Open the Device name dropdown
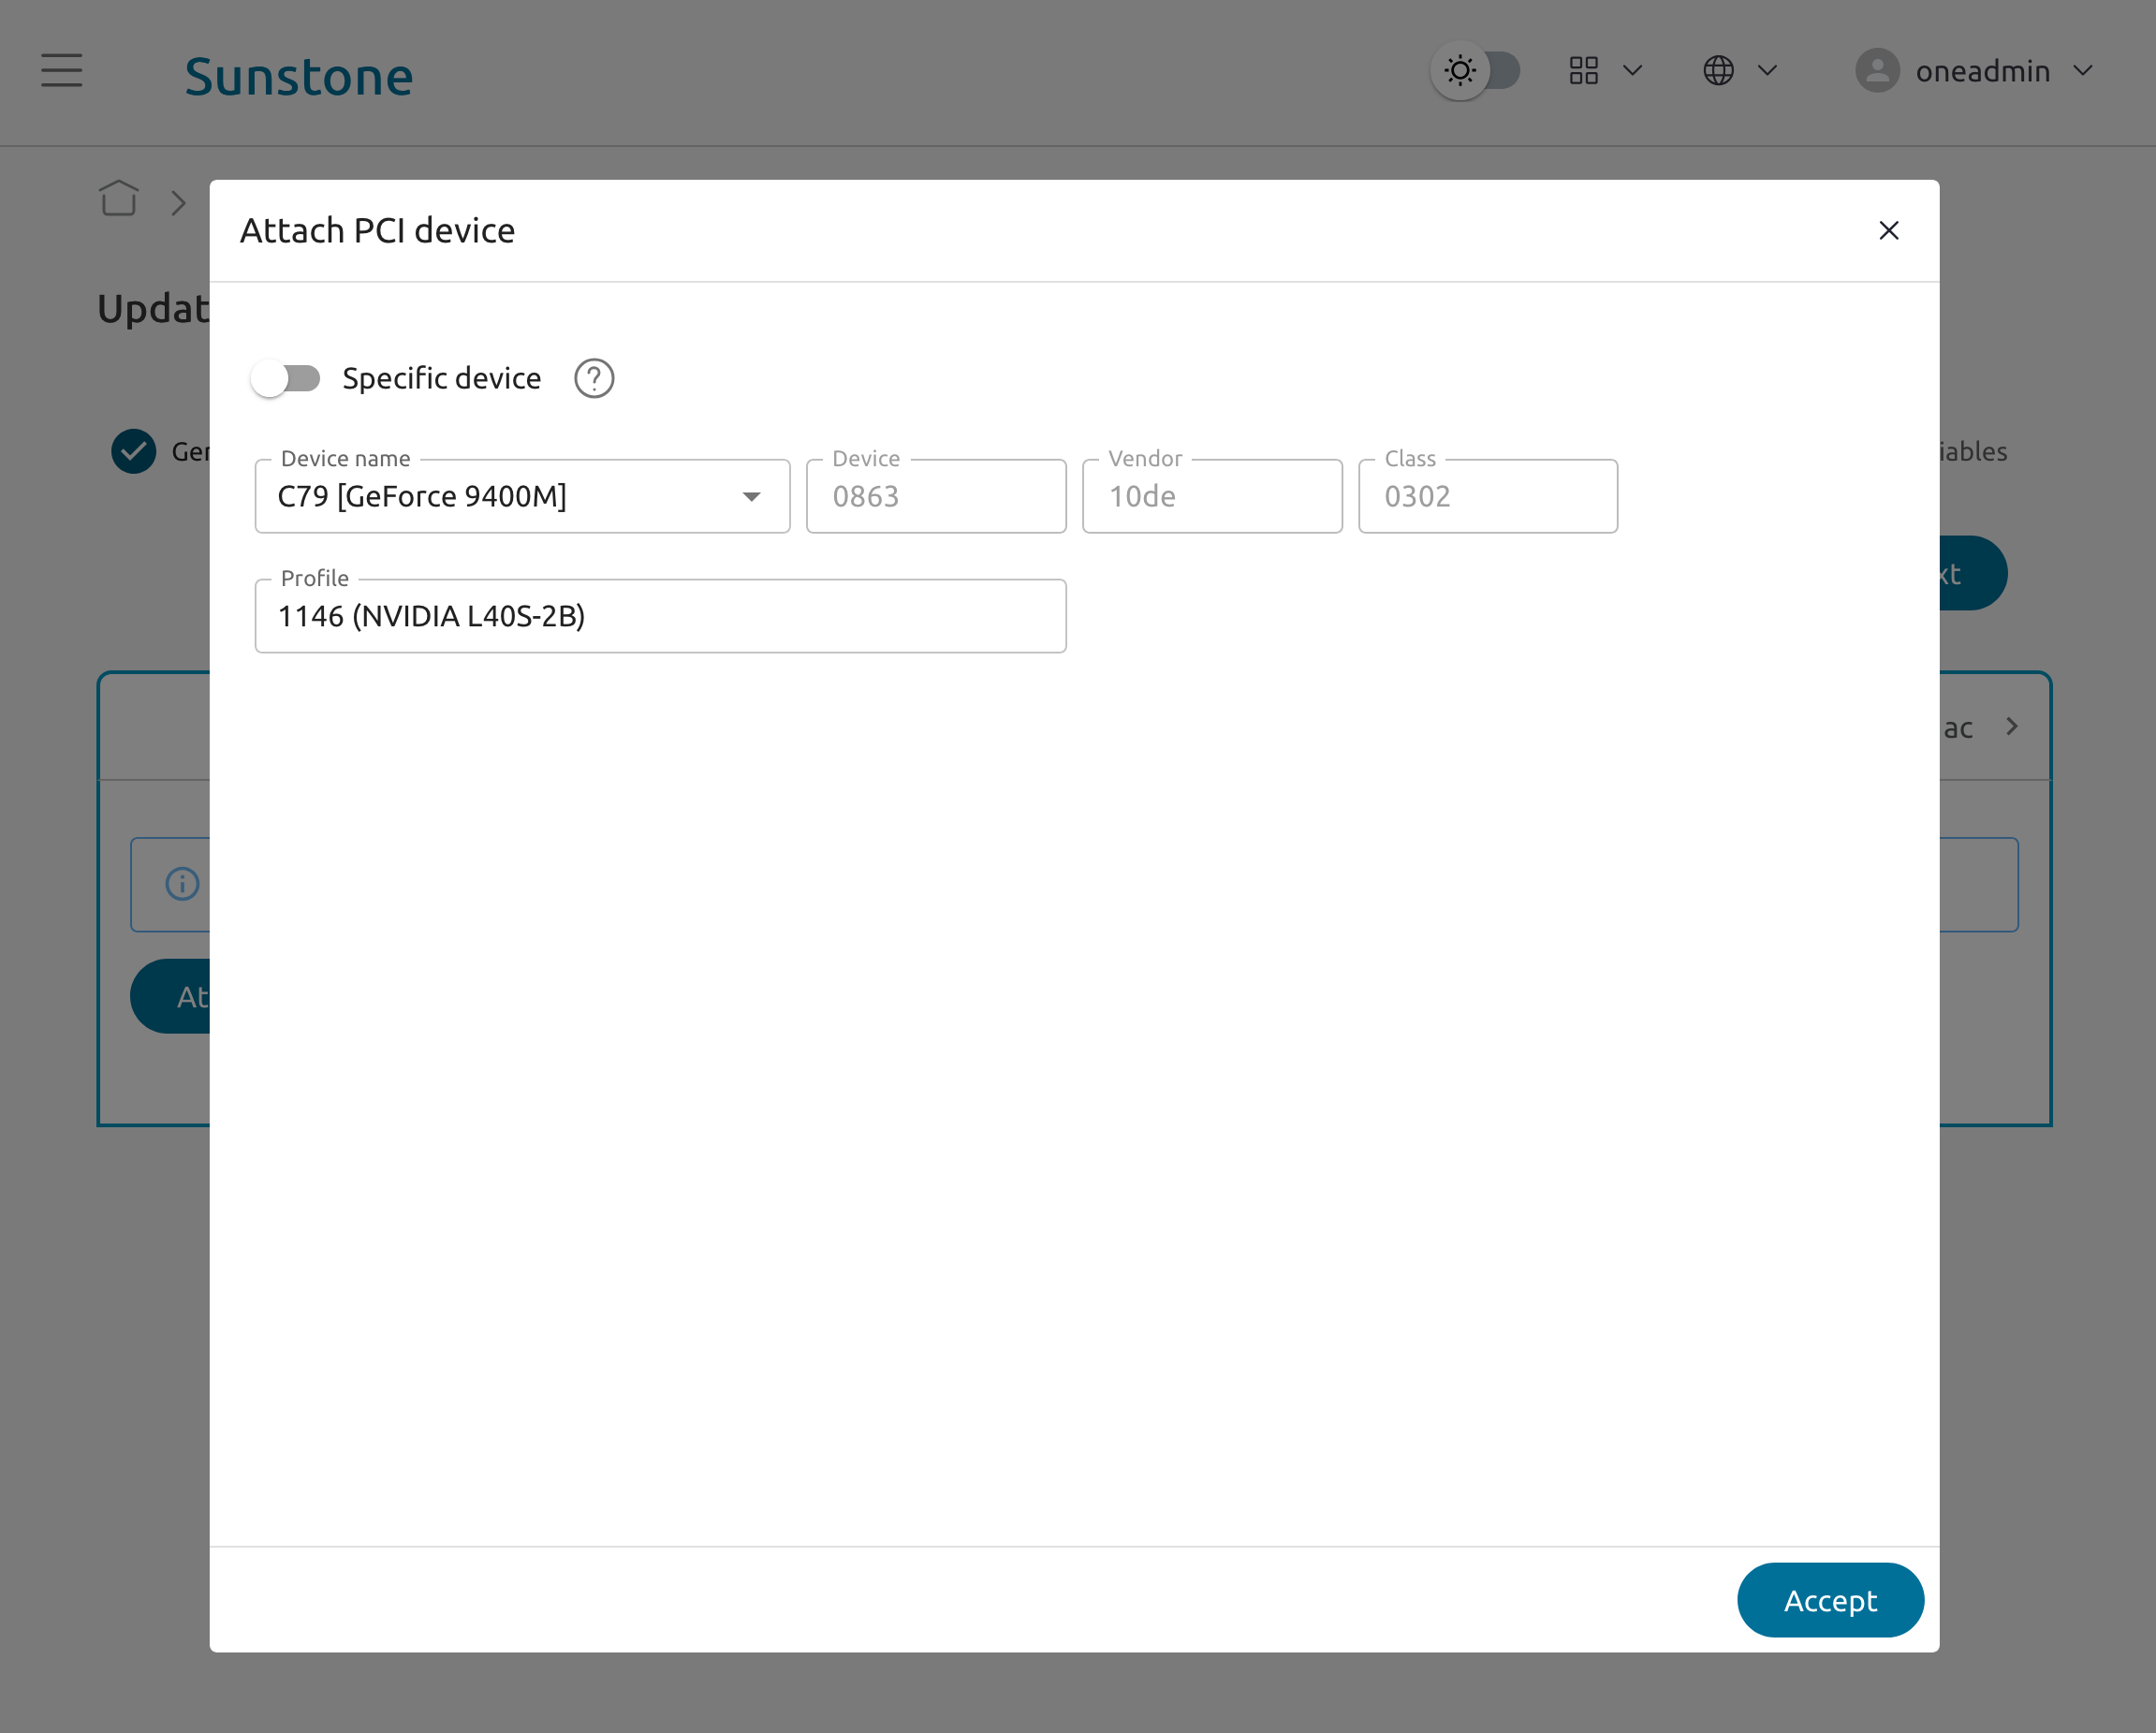 (x=751, y=496)
